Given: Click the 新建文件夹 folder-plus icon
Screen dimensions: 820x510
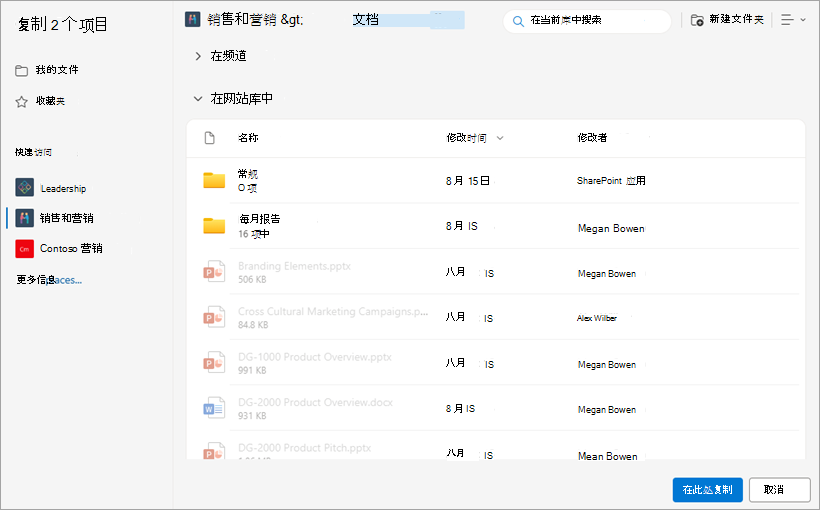Looking at the screenshot, I should click(697, 20).
